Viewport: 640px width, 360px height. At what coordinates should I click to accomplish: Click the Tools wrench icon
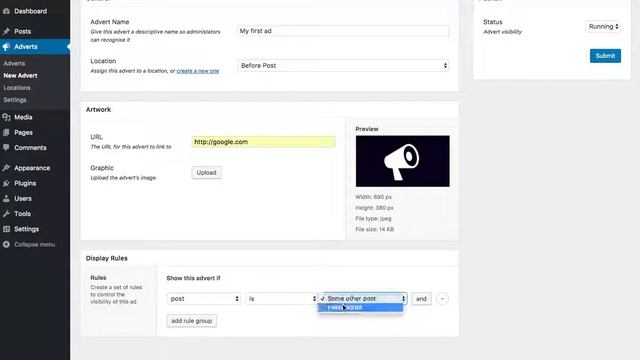[6, 213]
